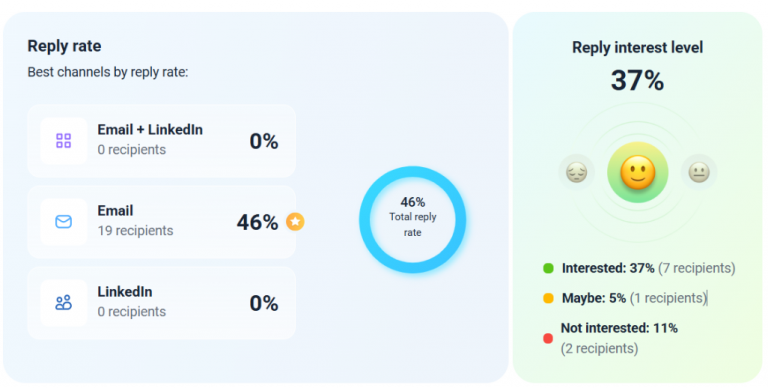Click the Email envelope icon
768x388 pixels.
coord(64,222)
